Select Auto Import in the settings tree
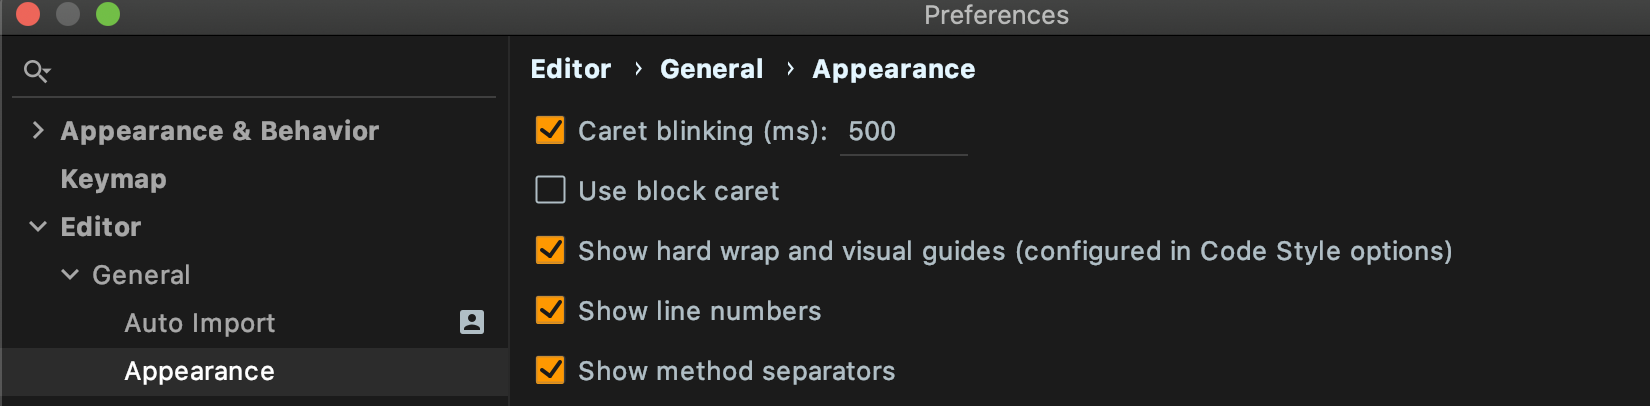Image resolution: width=1650 pixels, height=406 pixels. (200, 323)
